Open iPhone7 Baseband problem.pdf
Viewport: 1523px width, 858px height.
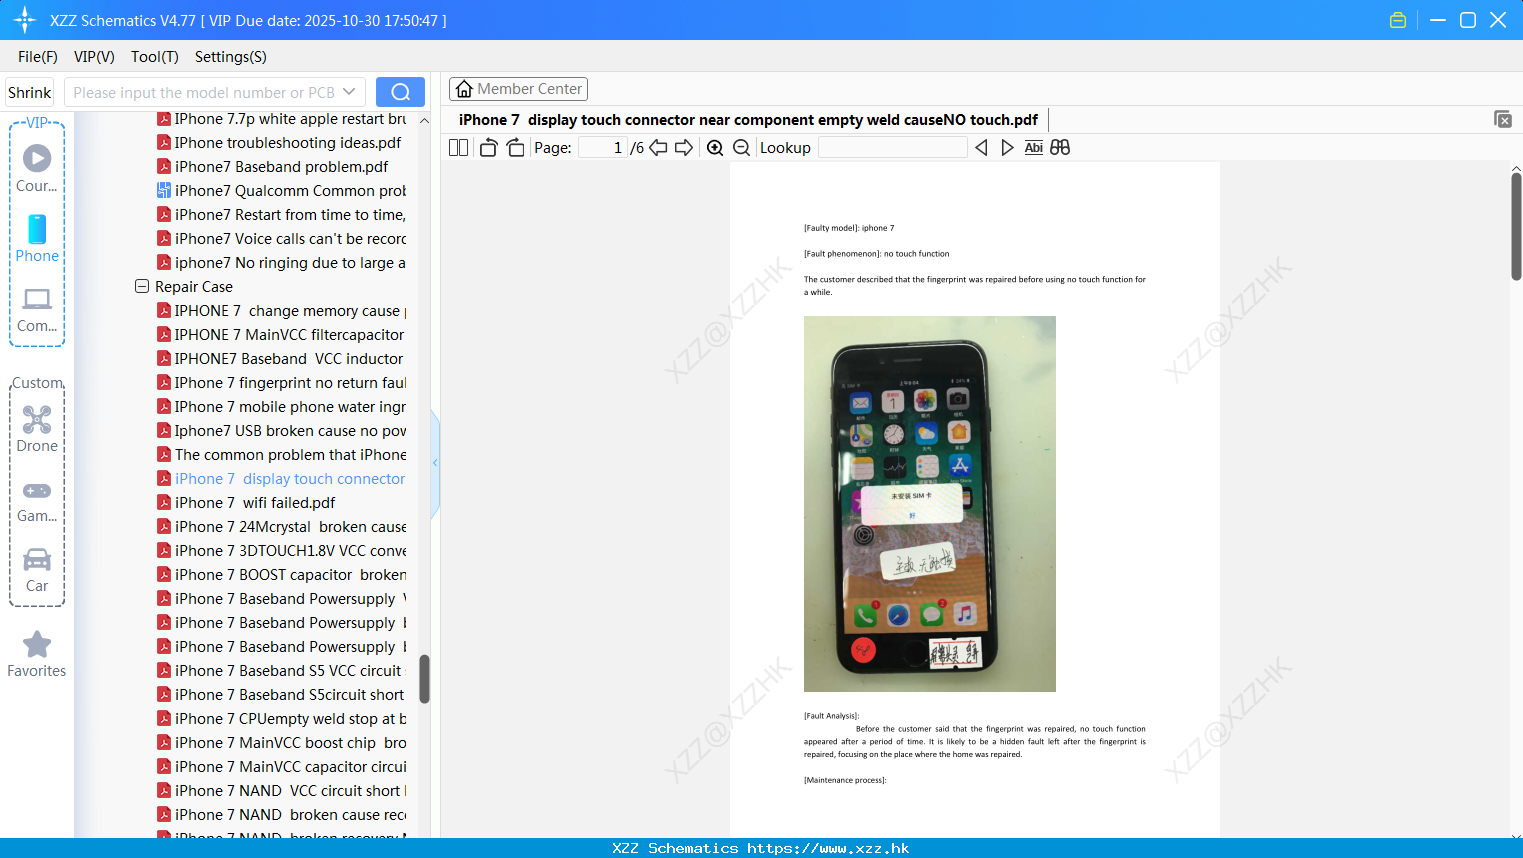pyautogui.click(x=275, y=167)
